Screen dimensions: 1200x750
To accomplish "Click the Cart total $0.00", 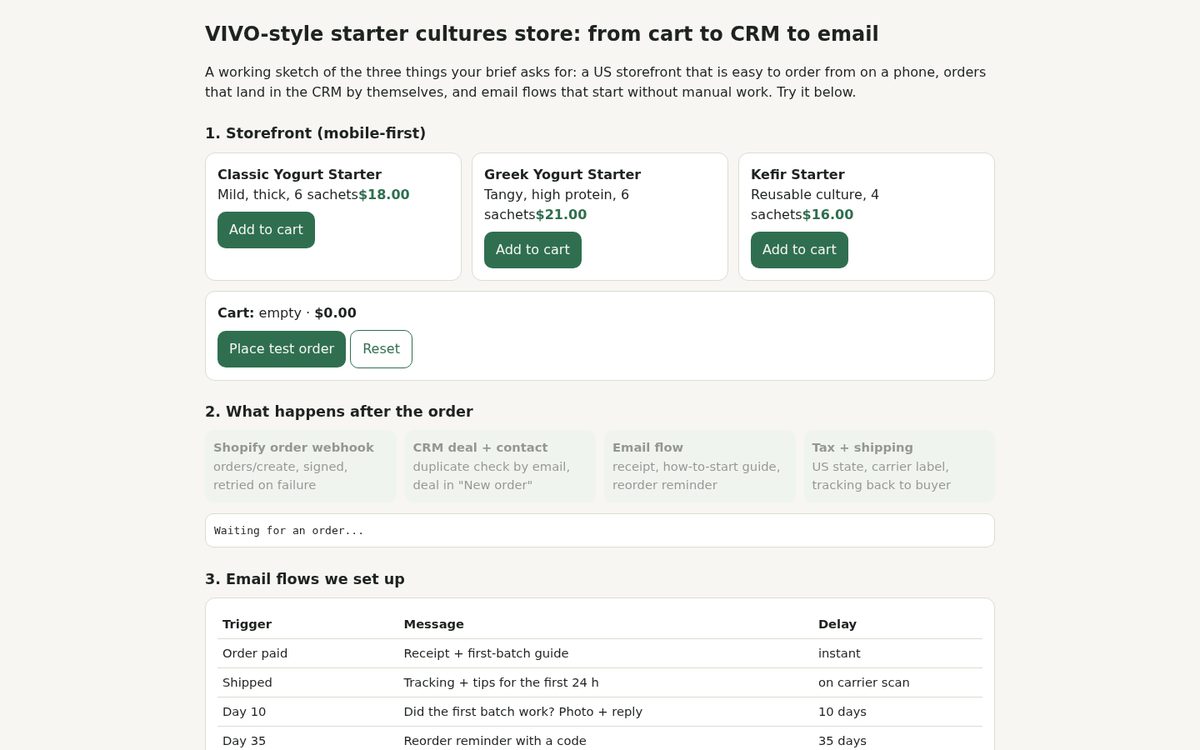I will 335,313.
